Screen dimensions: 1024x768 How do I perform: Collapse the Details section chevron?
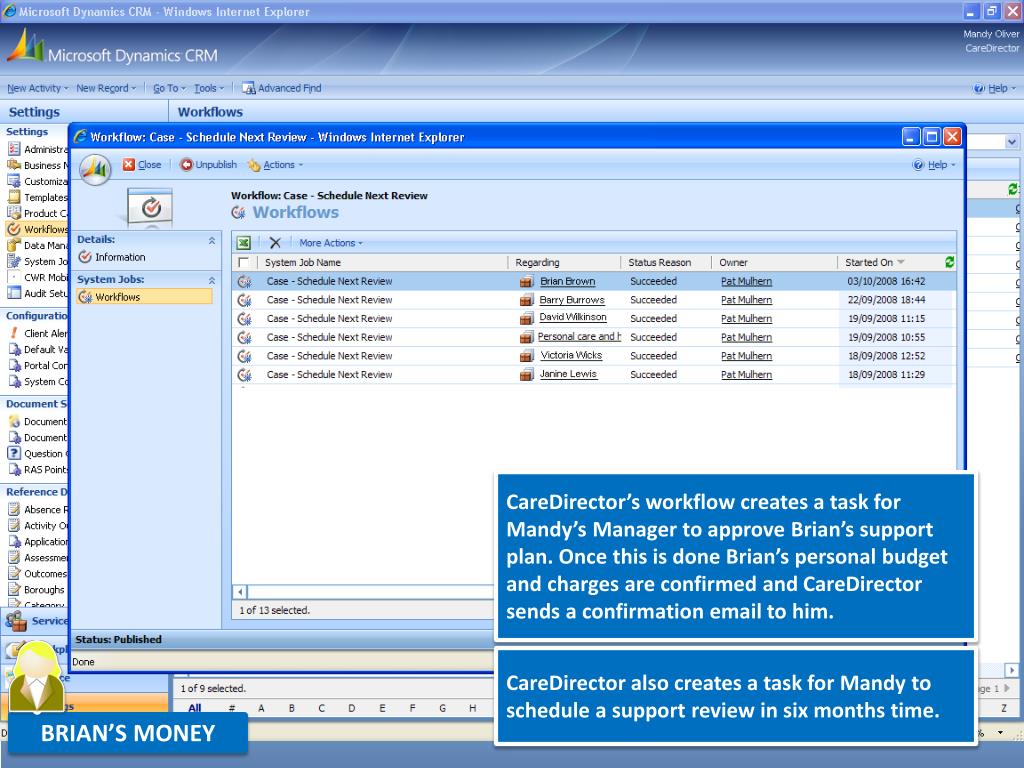pos(212,240)
